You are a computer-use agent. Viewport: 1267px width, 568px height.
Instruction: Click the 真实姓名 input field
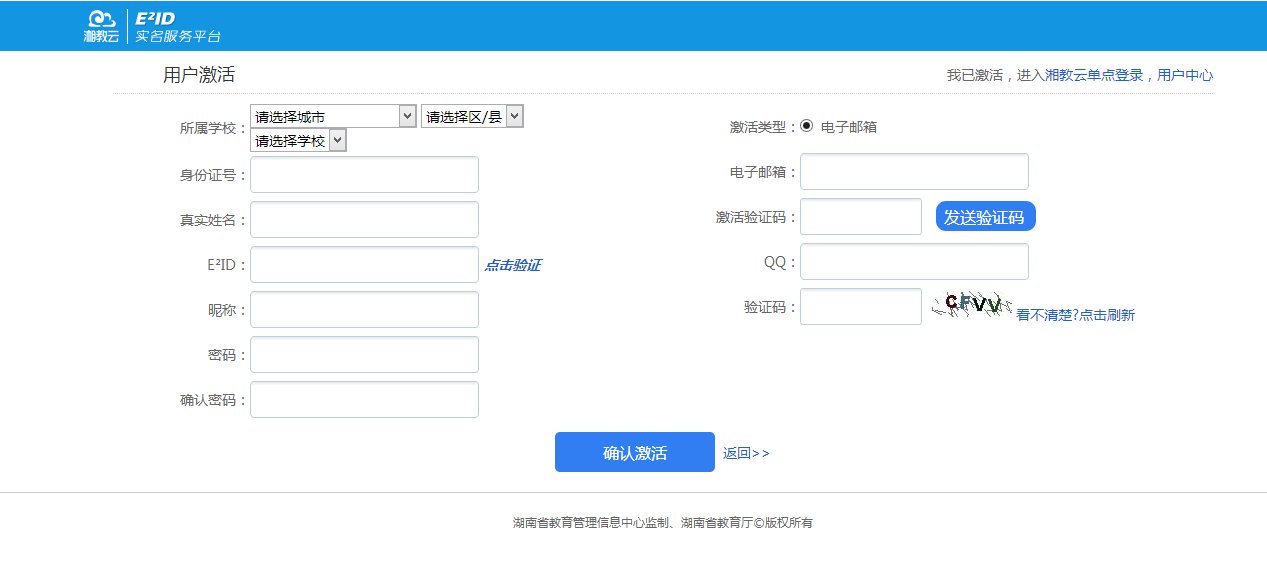[364, 219]
